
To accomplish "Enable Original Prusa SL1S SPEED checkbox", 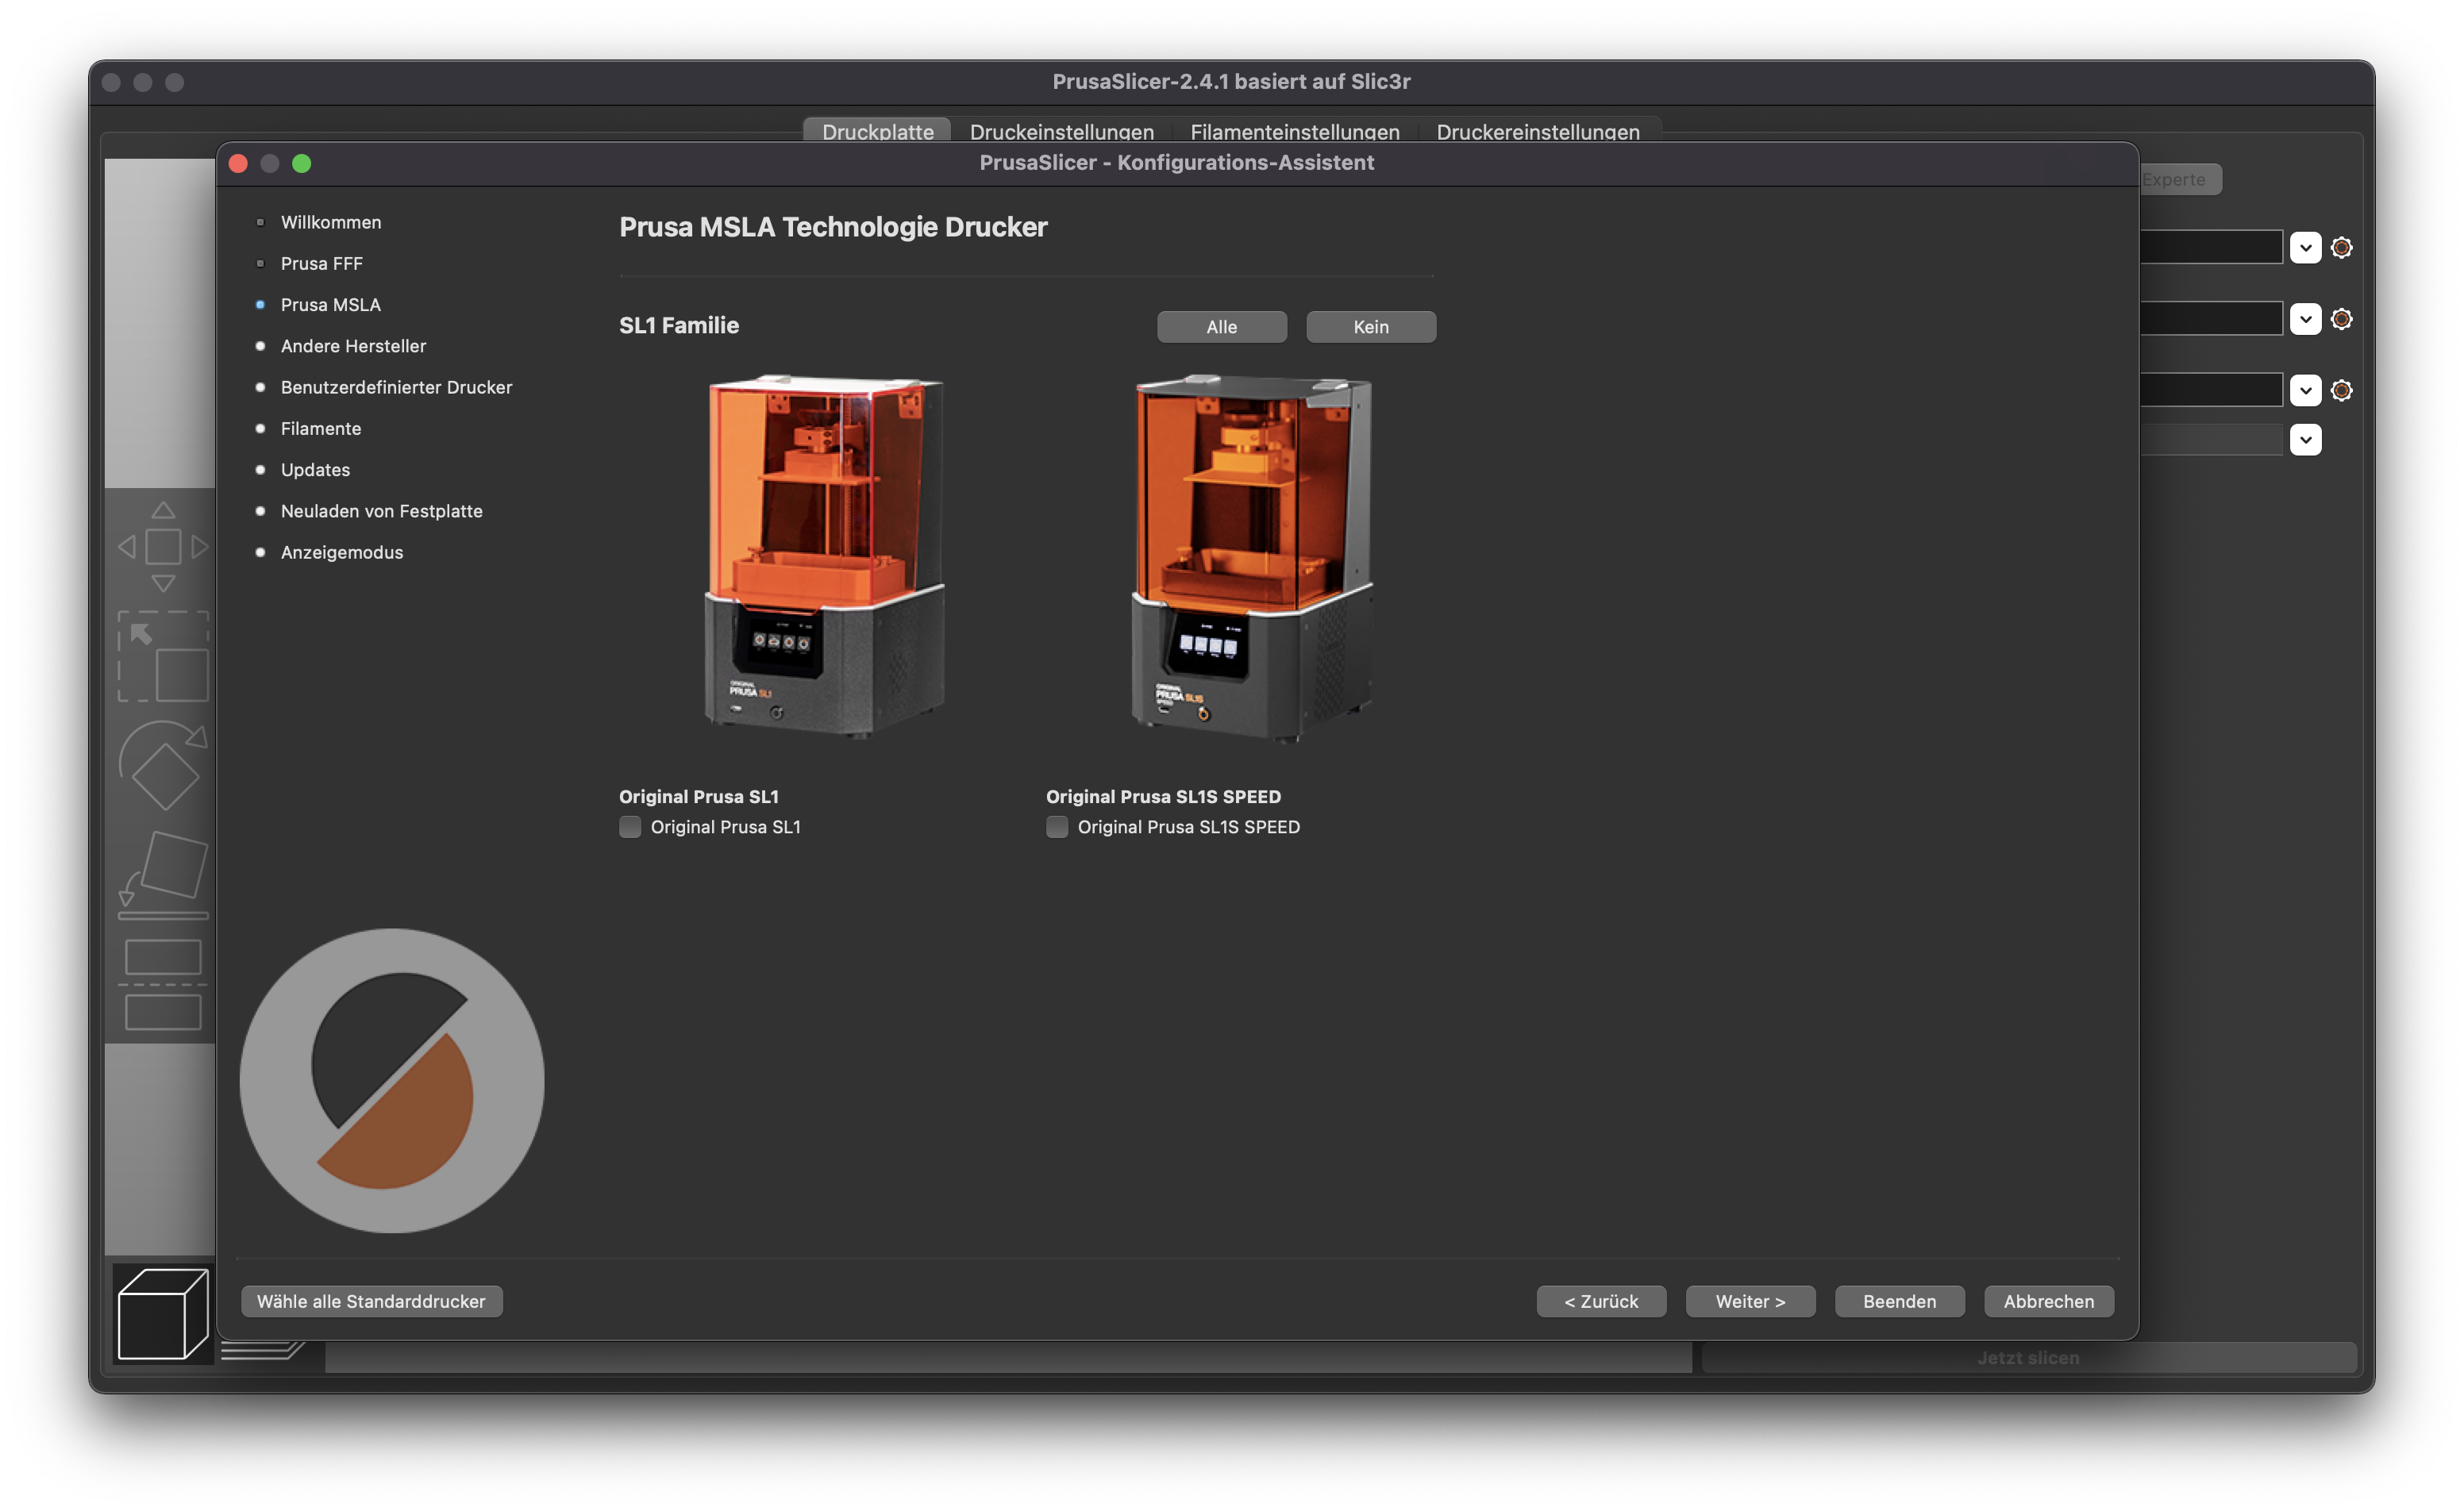I will coord(1057,827).
